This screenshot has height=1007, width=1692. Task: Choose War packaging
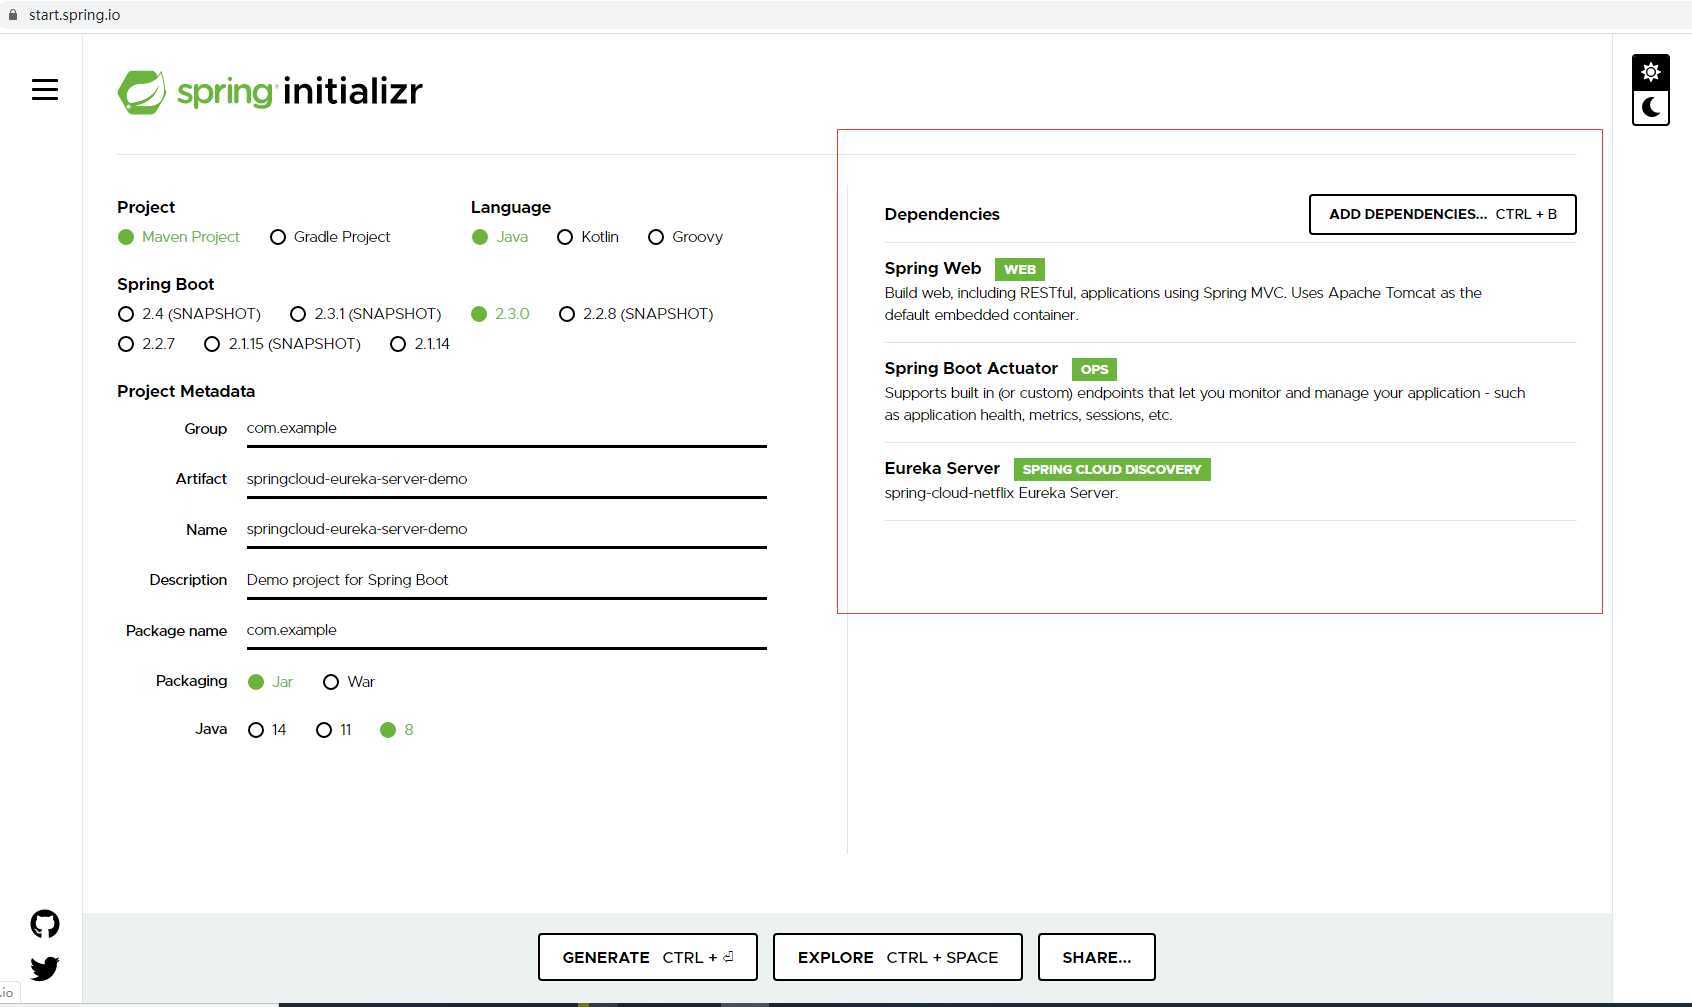tap(348, 682)
